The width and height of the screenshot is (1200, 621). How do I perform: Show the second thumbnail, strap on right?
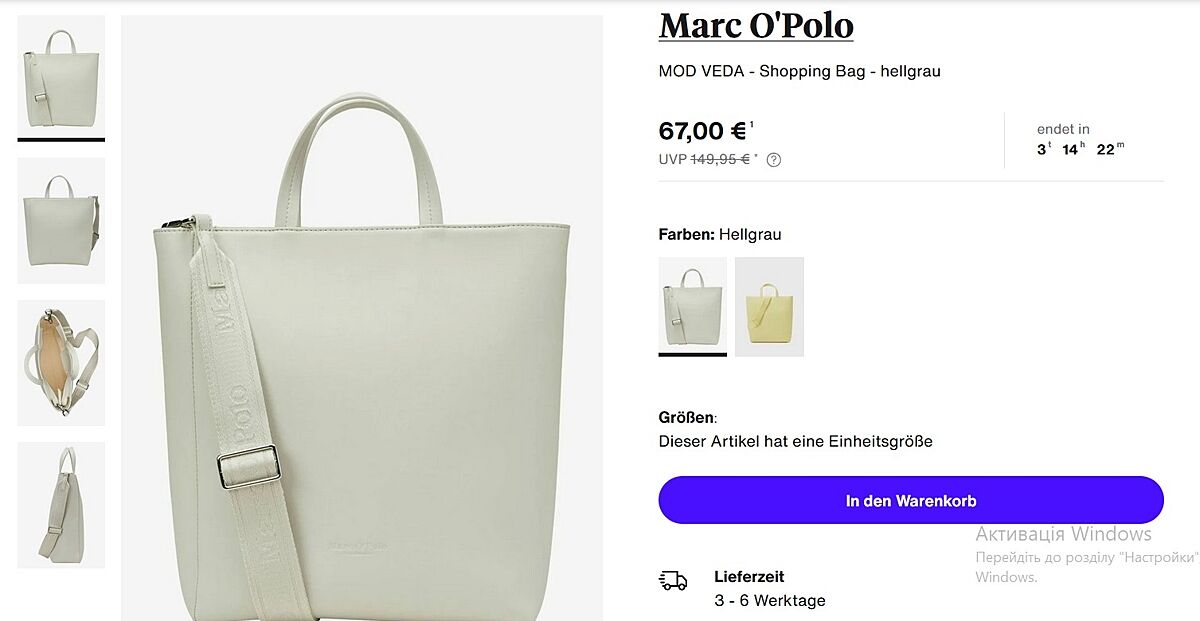tap(61, 220)
